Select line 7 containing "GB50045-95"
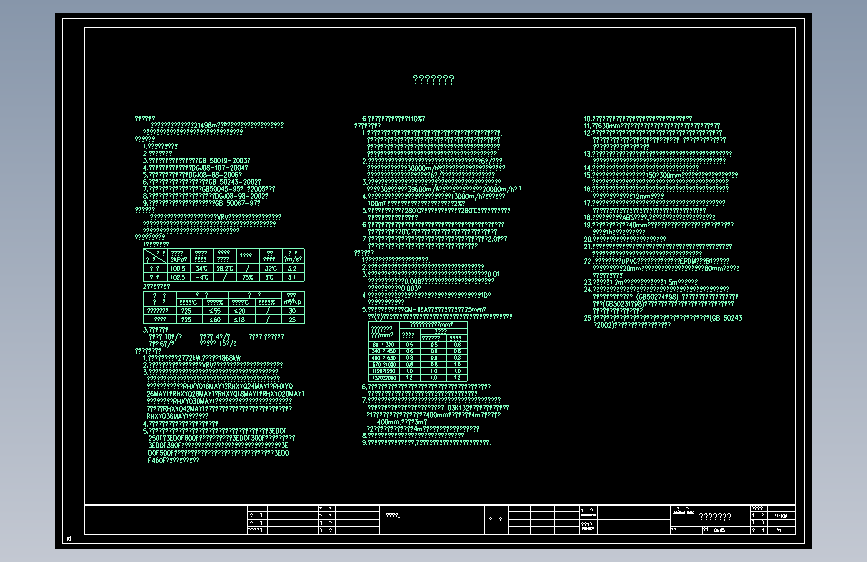The image size is (867, 562). pos(208,189)
